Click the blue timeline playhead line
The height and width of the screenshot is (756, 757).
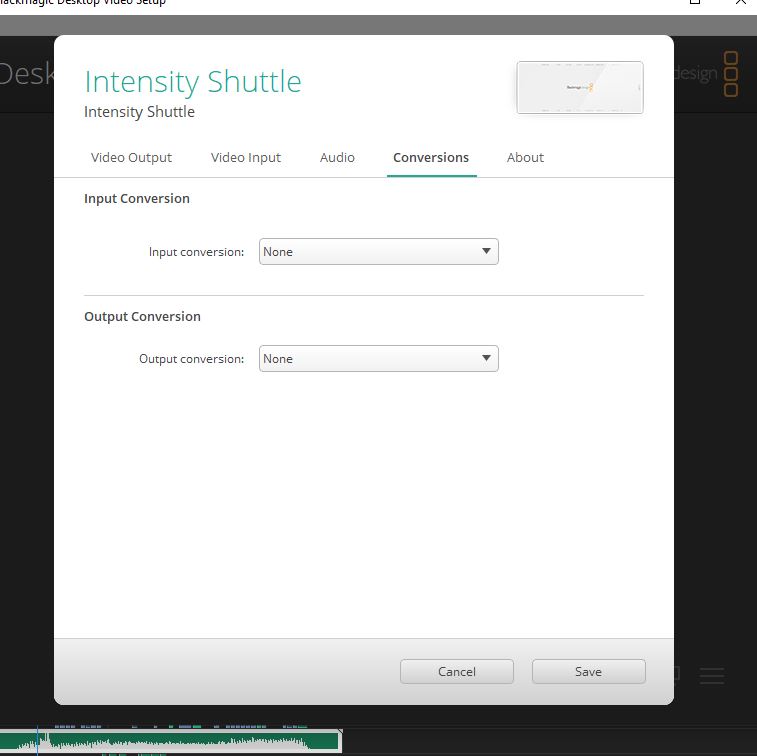pyautogui.click(x=37, y=740)
